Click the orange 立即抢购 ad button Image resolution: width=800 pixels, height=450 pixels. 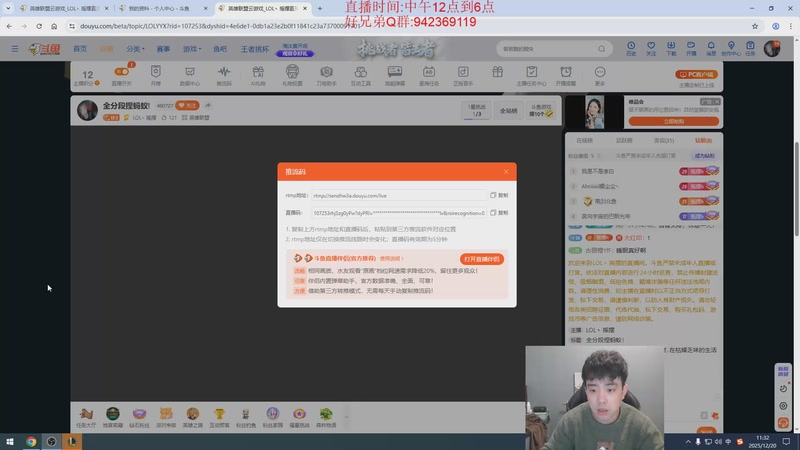[673, 121]
